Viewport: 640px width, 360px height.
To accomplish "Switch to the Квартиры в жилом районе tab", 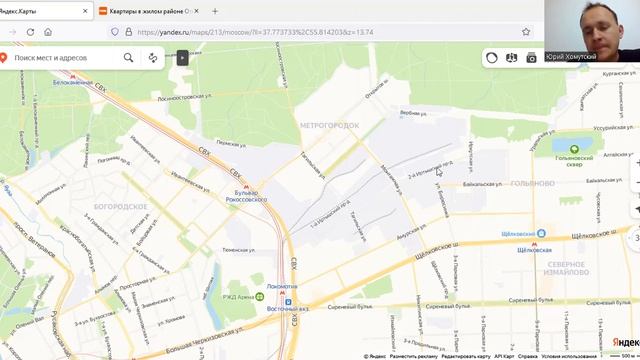I will pyautogui.click(x=149, y=11).
